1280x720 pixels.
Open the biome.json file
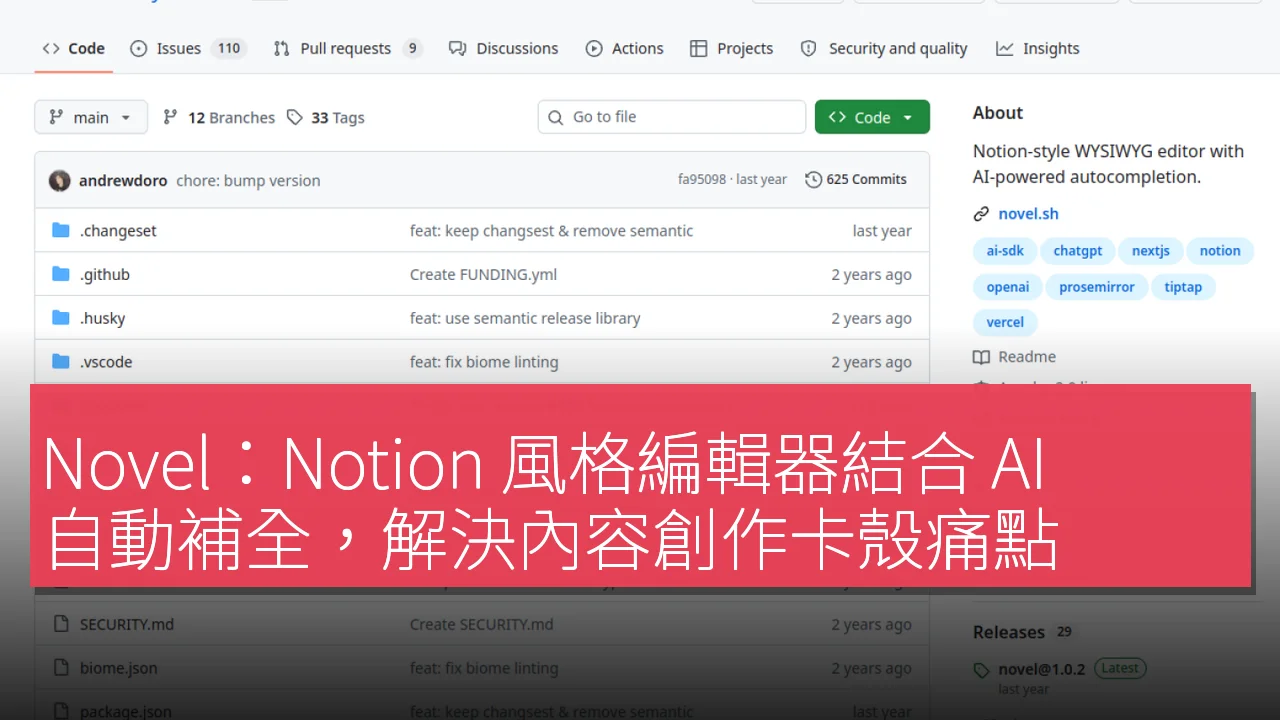point(118,668)
